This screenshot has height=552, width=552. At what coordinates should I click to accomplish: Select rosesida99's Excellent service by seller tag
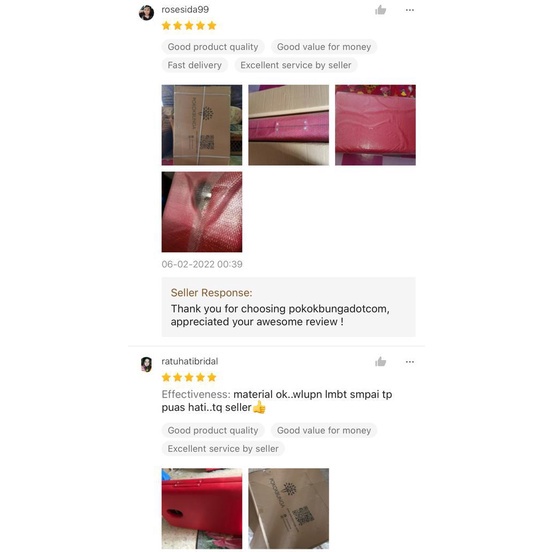(x=296, y=65)
